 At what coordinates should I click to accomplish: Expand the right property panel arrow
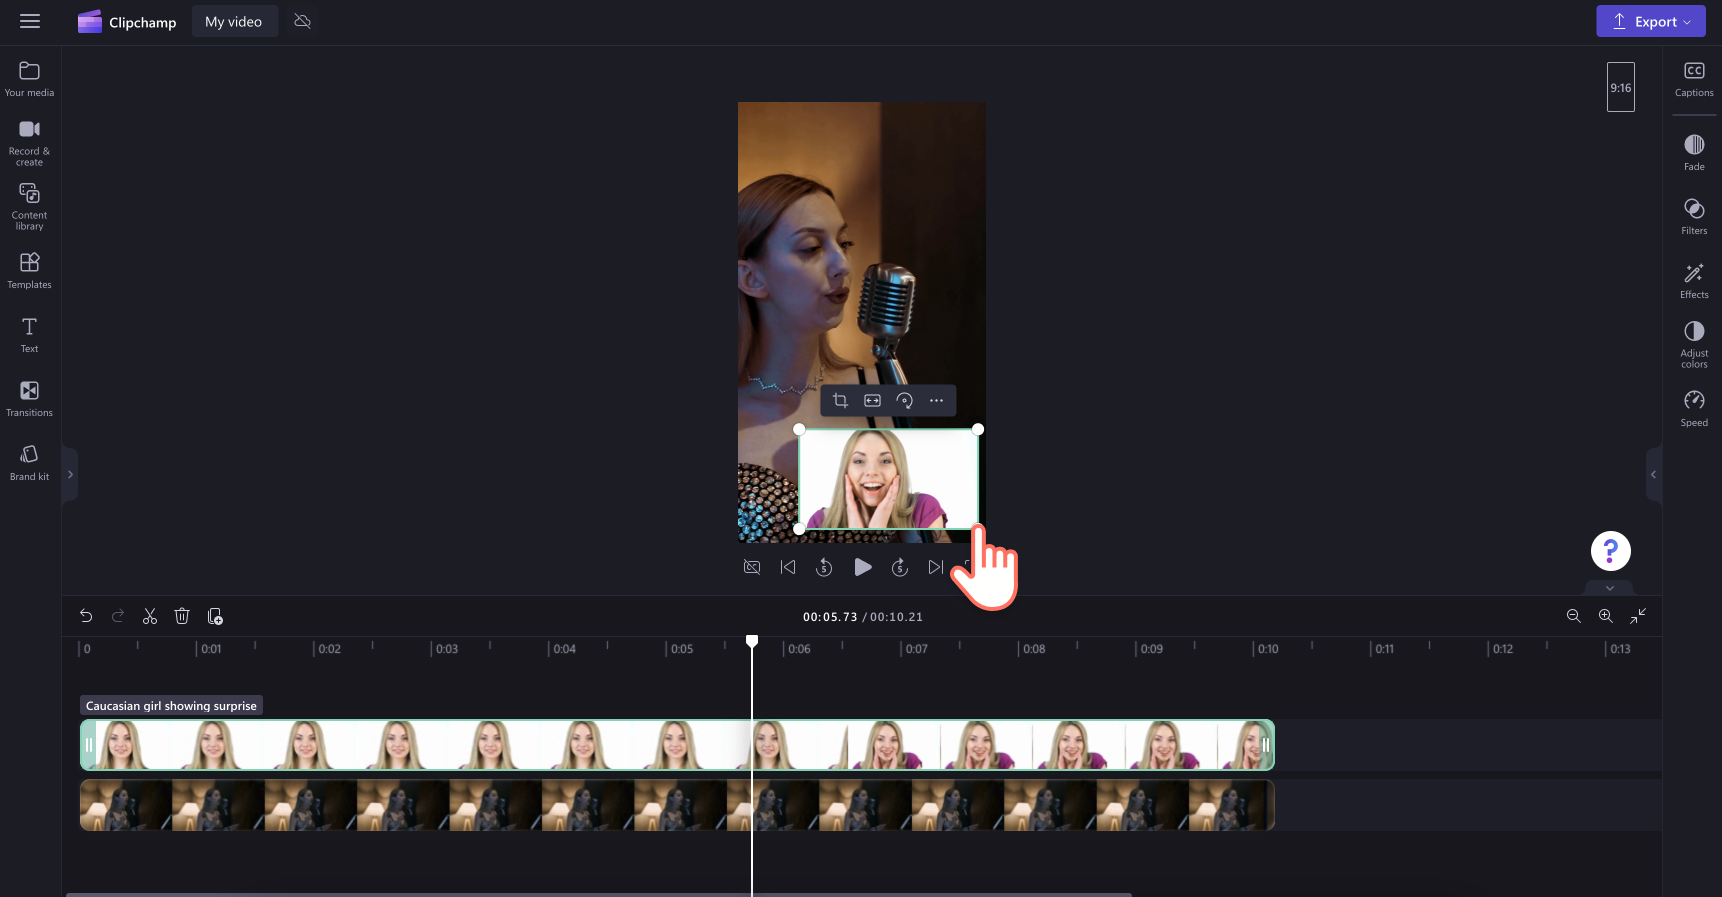pyautogui.click(x=1653, y=474)
